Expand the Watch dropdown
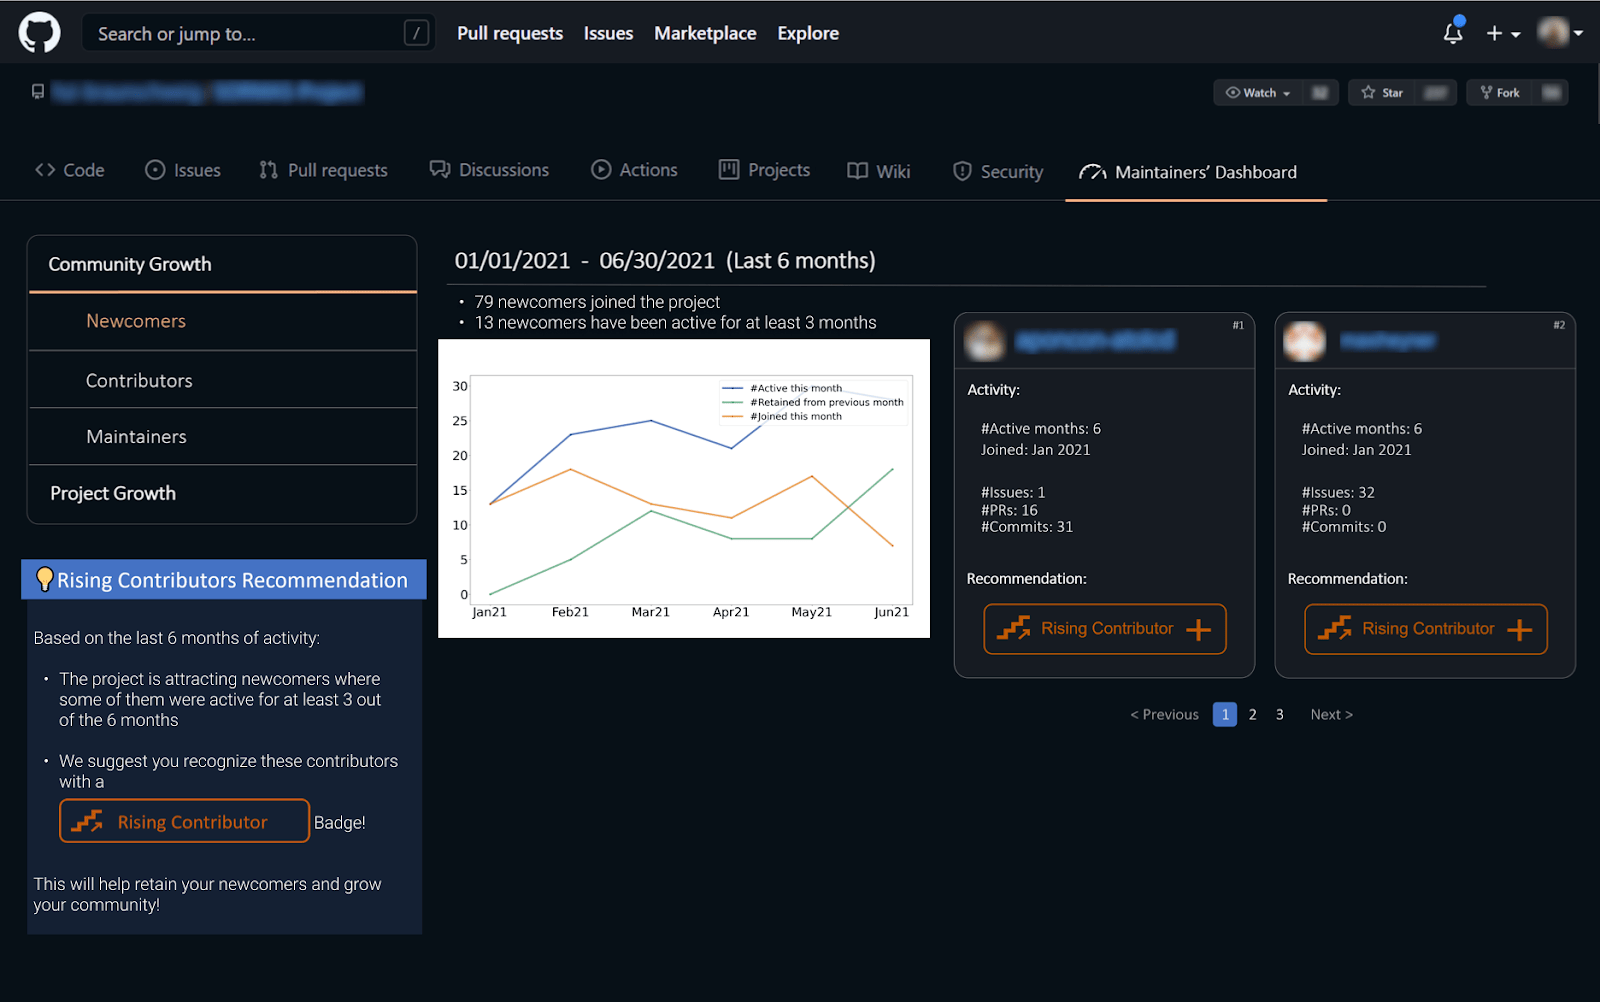 1258,93
